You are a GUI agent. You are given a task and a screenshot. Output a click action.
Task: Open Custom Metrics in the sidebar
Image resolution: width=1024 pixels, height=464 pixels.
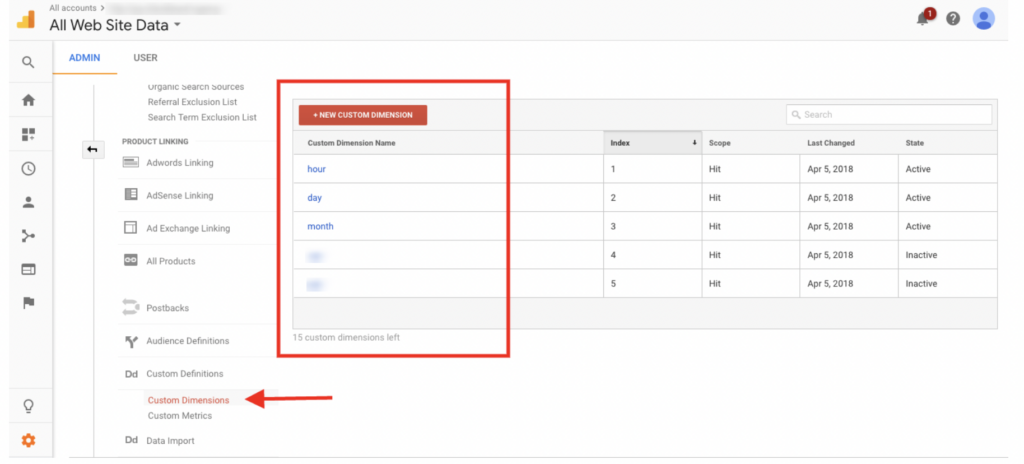click(x=179, y=415)
